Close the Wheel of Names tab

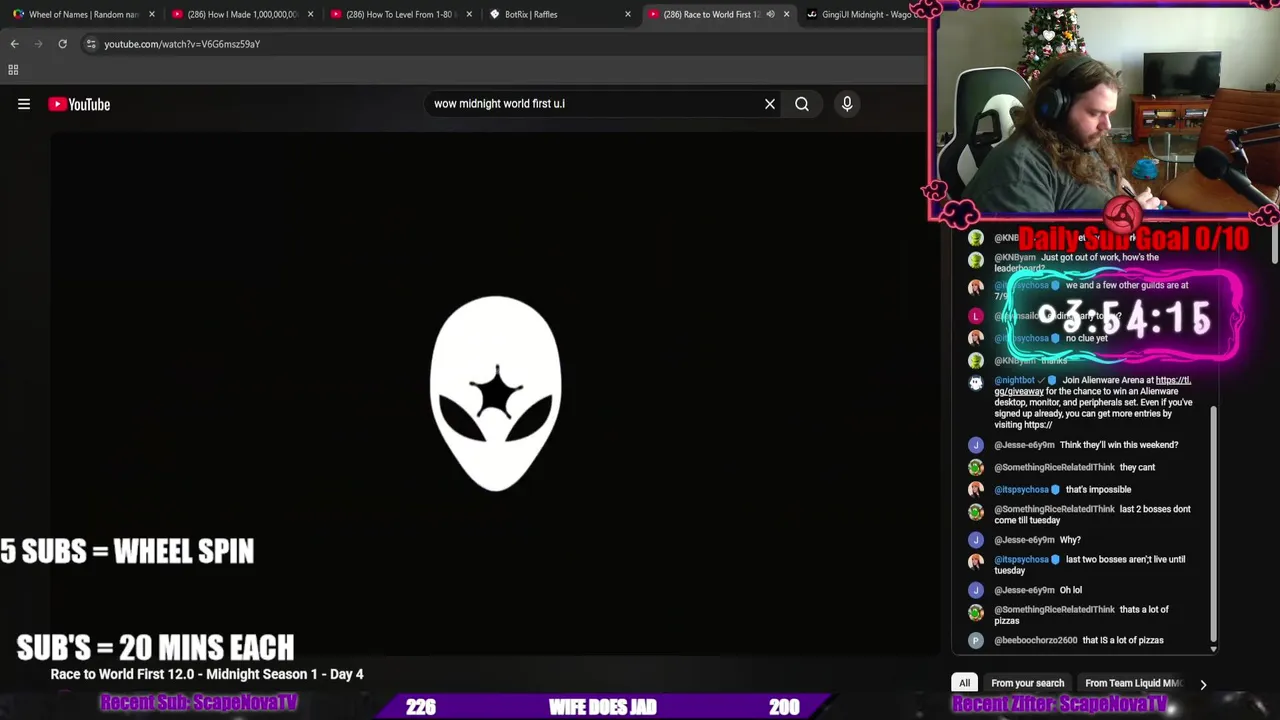(x=152, y=14)
